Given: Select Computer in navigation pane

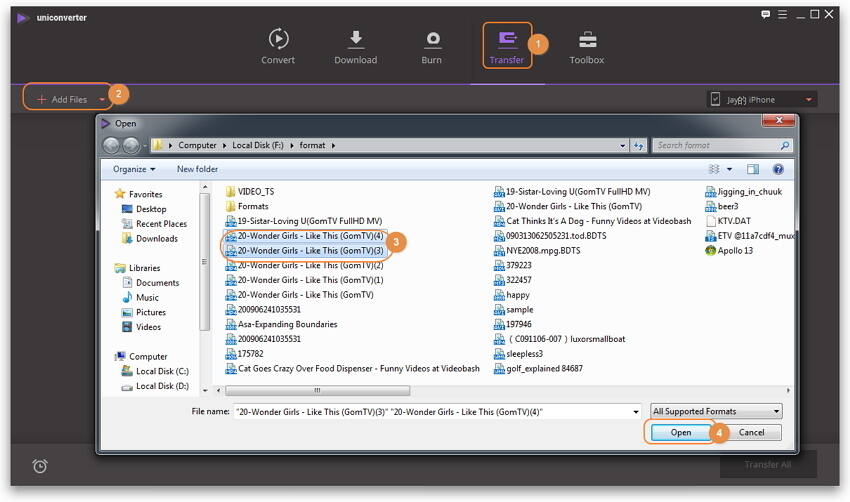Looking at the screenshot, I should point(147,356).
